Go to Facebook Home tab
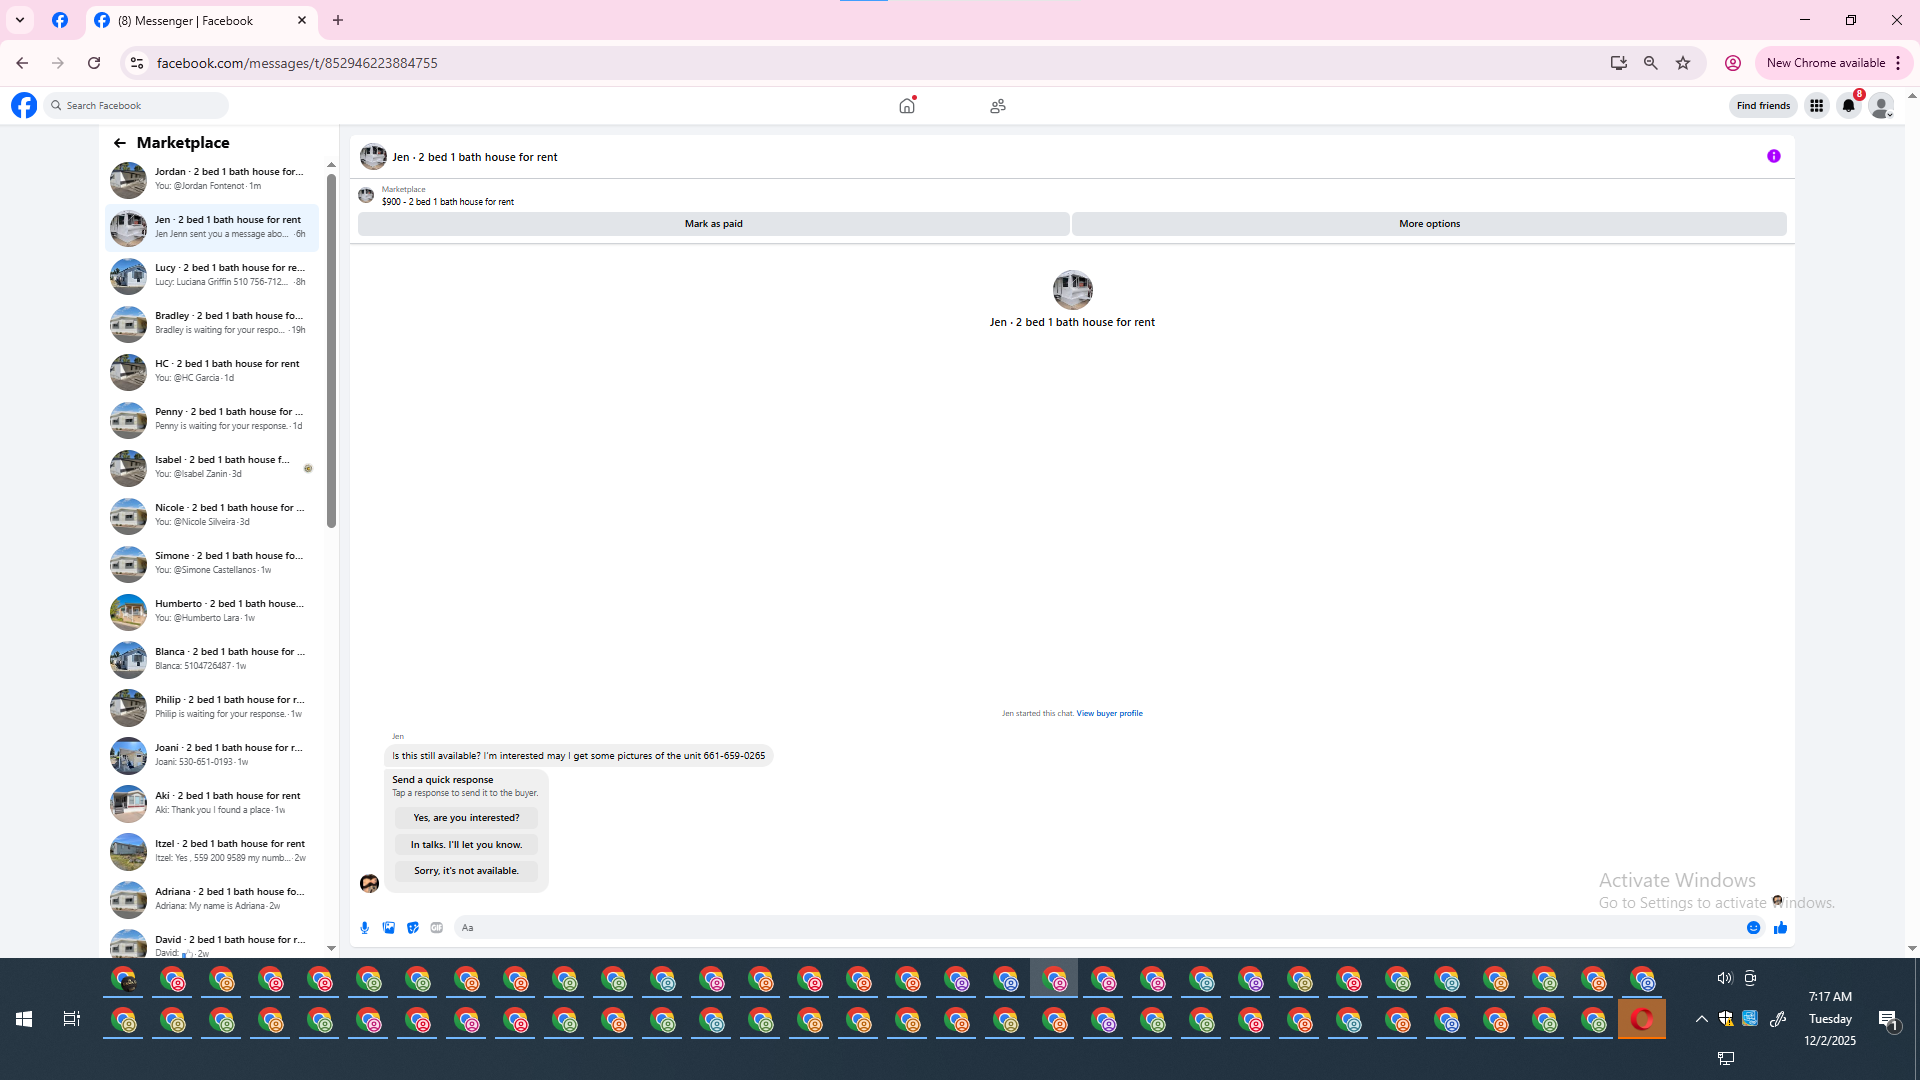The height and width of the screenshot is (1080, 1920). [907, 106]
